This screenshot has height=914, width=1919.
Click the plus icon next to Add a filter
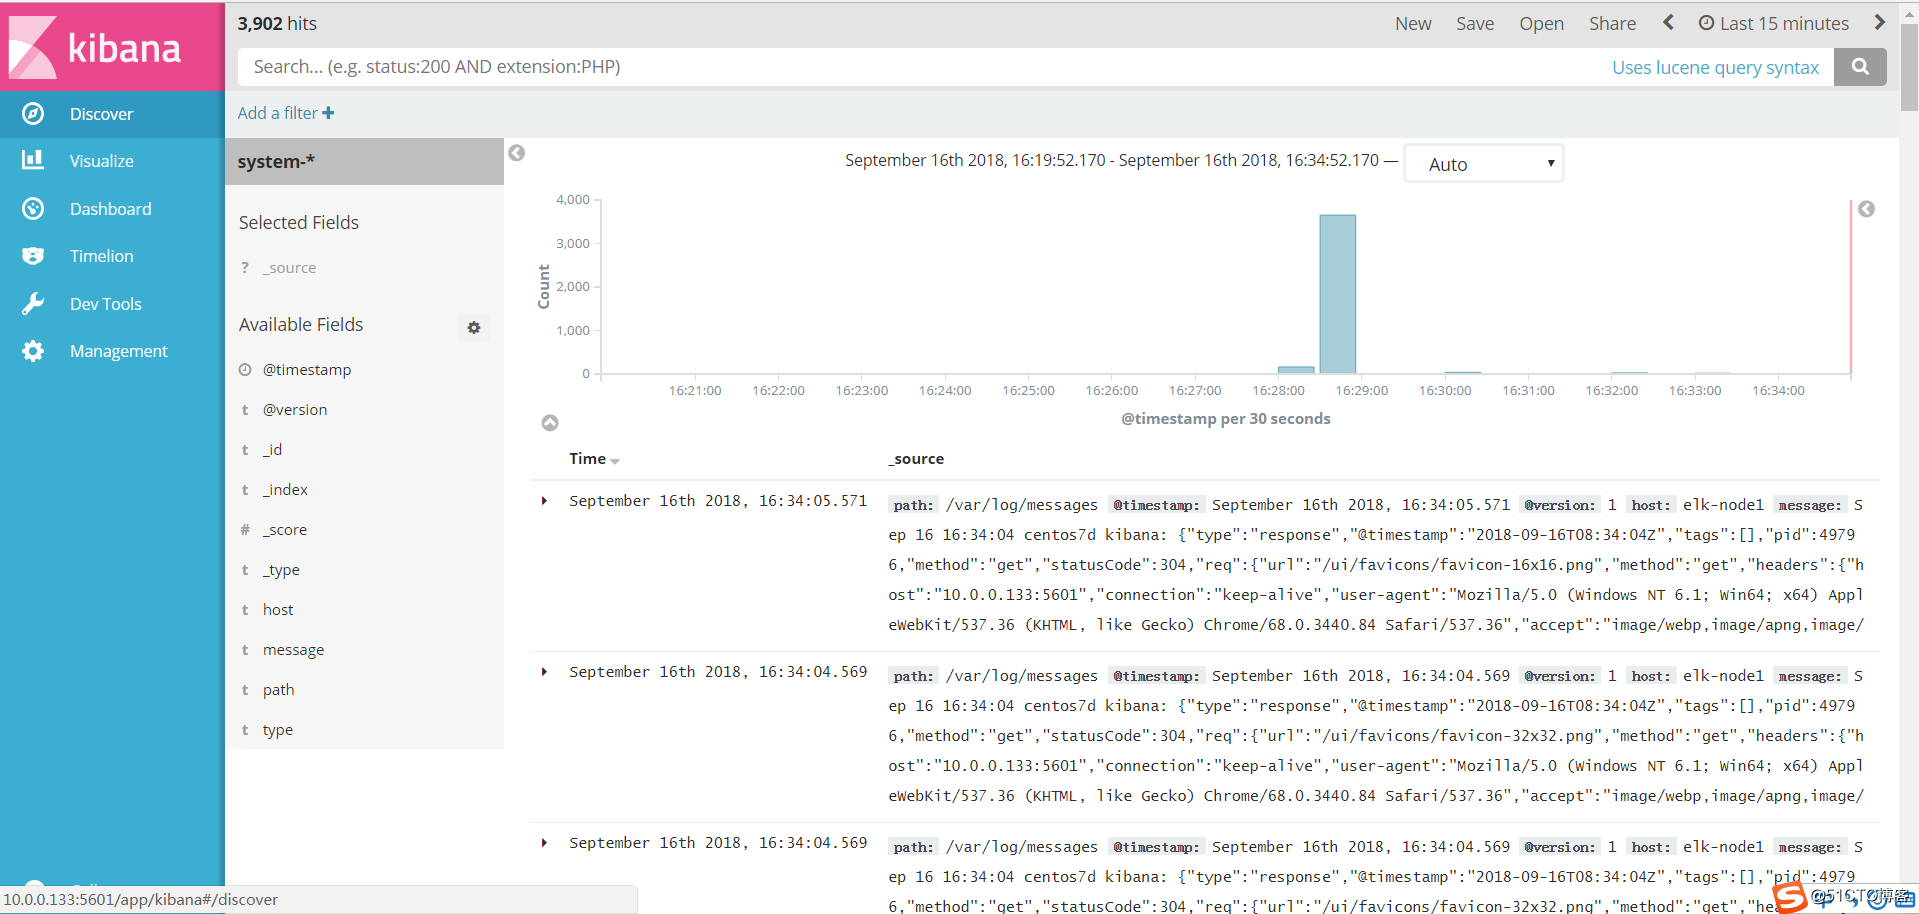[328, 113]
